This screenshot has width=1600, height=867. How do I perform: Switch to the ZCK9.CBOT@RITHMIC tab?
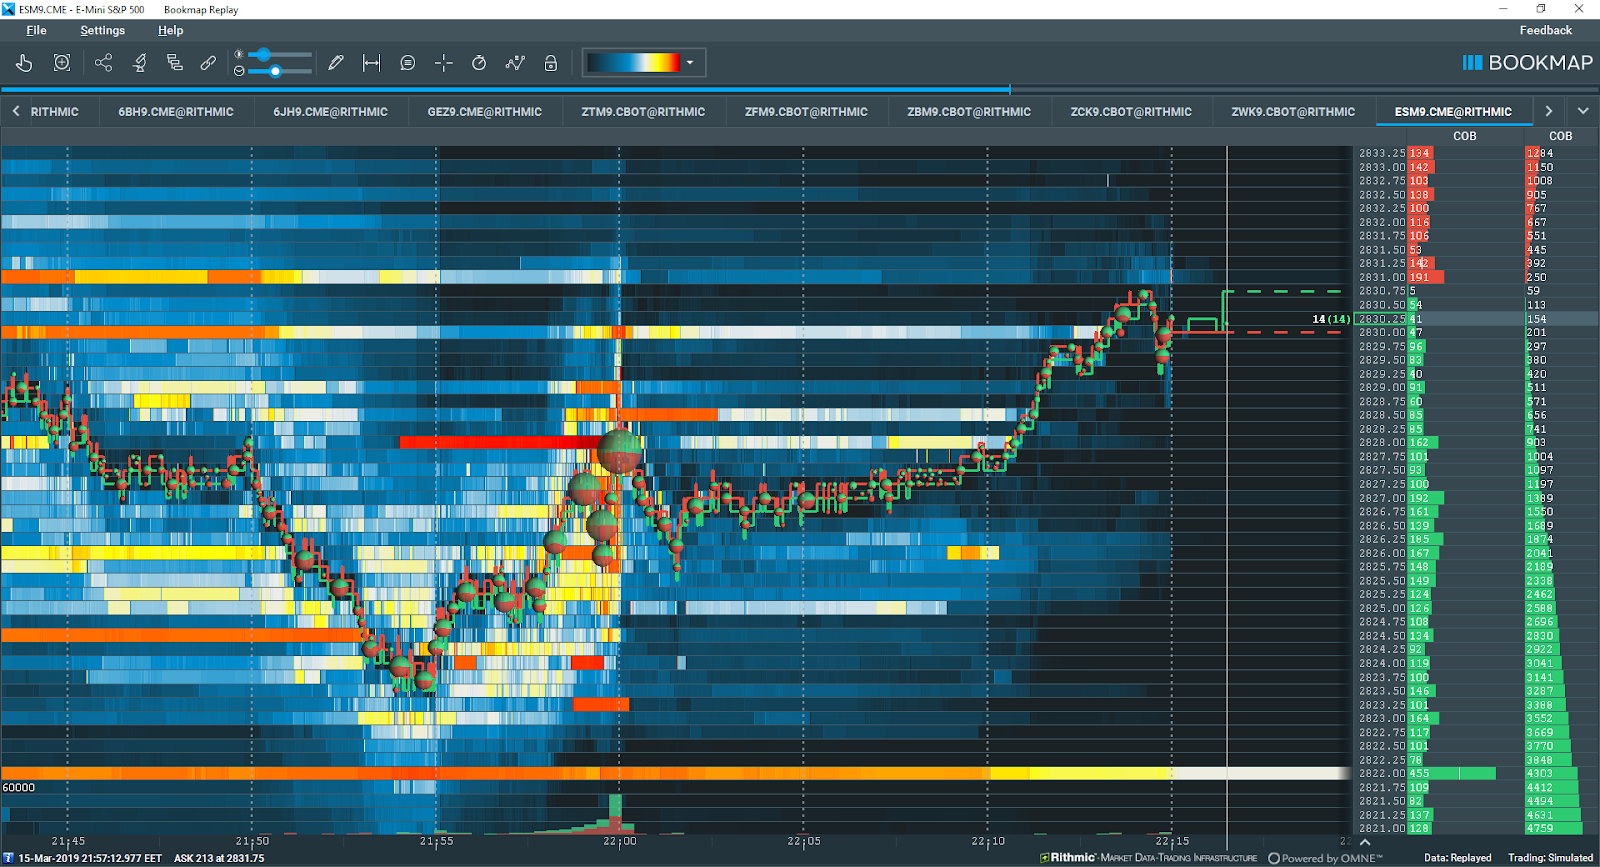coord(1131,112)
